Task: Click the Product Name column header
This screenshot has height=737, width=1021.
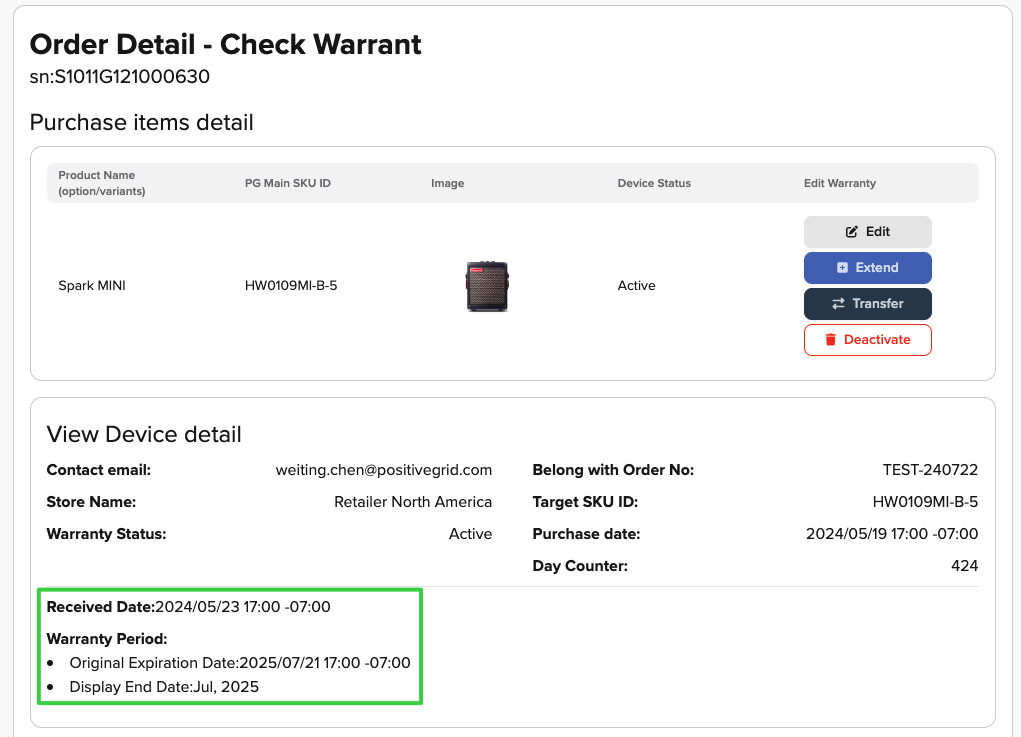Action: click(x=102, y=183)
